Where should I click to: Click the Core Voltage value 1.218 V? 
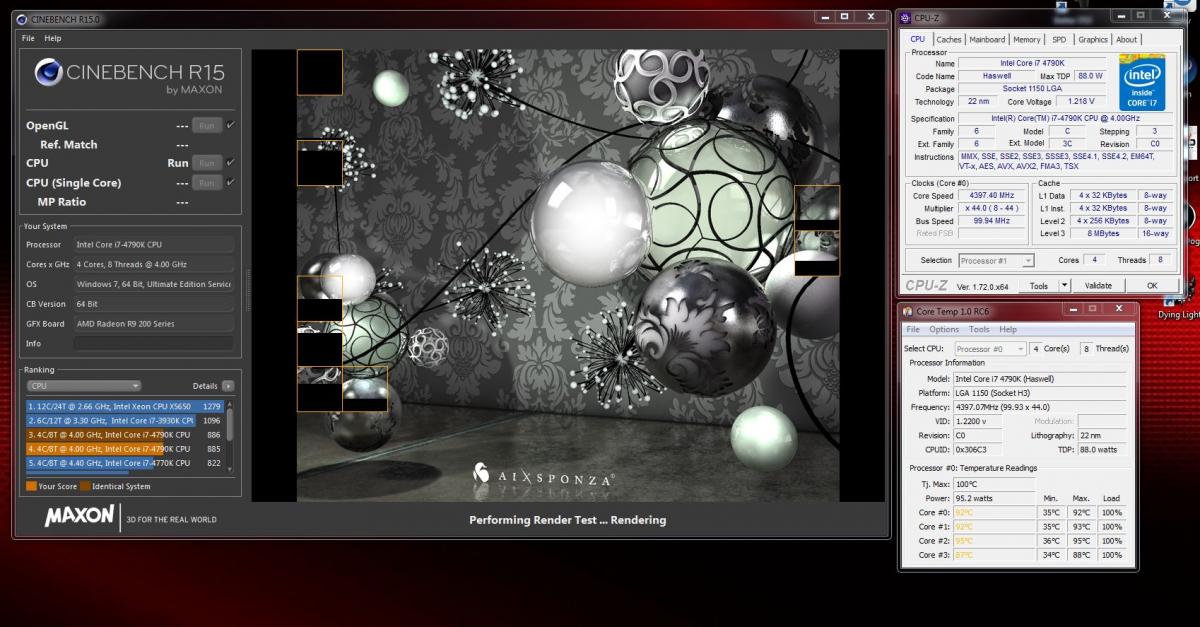(1079, 101)
